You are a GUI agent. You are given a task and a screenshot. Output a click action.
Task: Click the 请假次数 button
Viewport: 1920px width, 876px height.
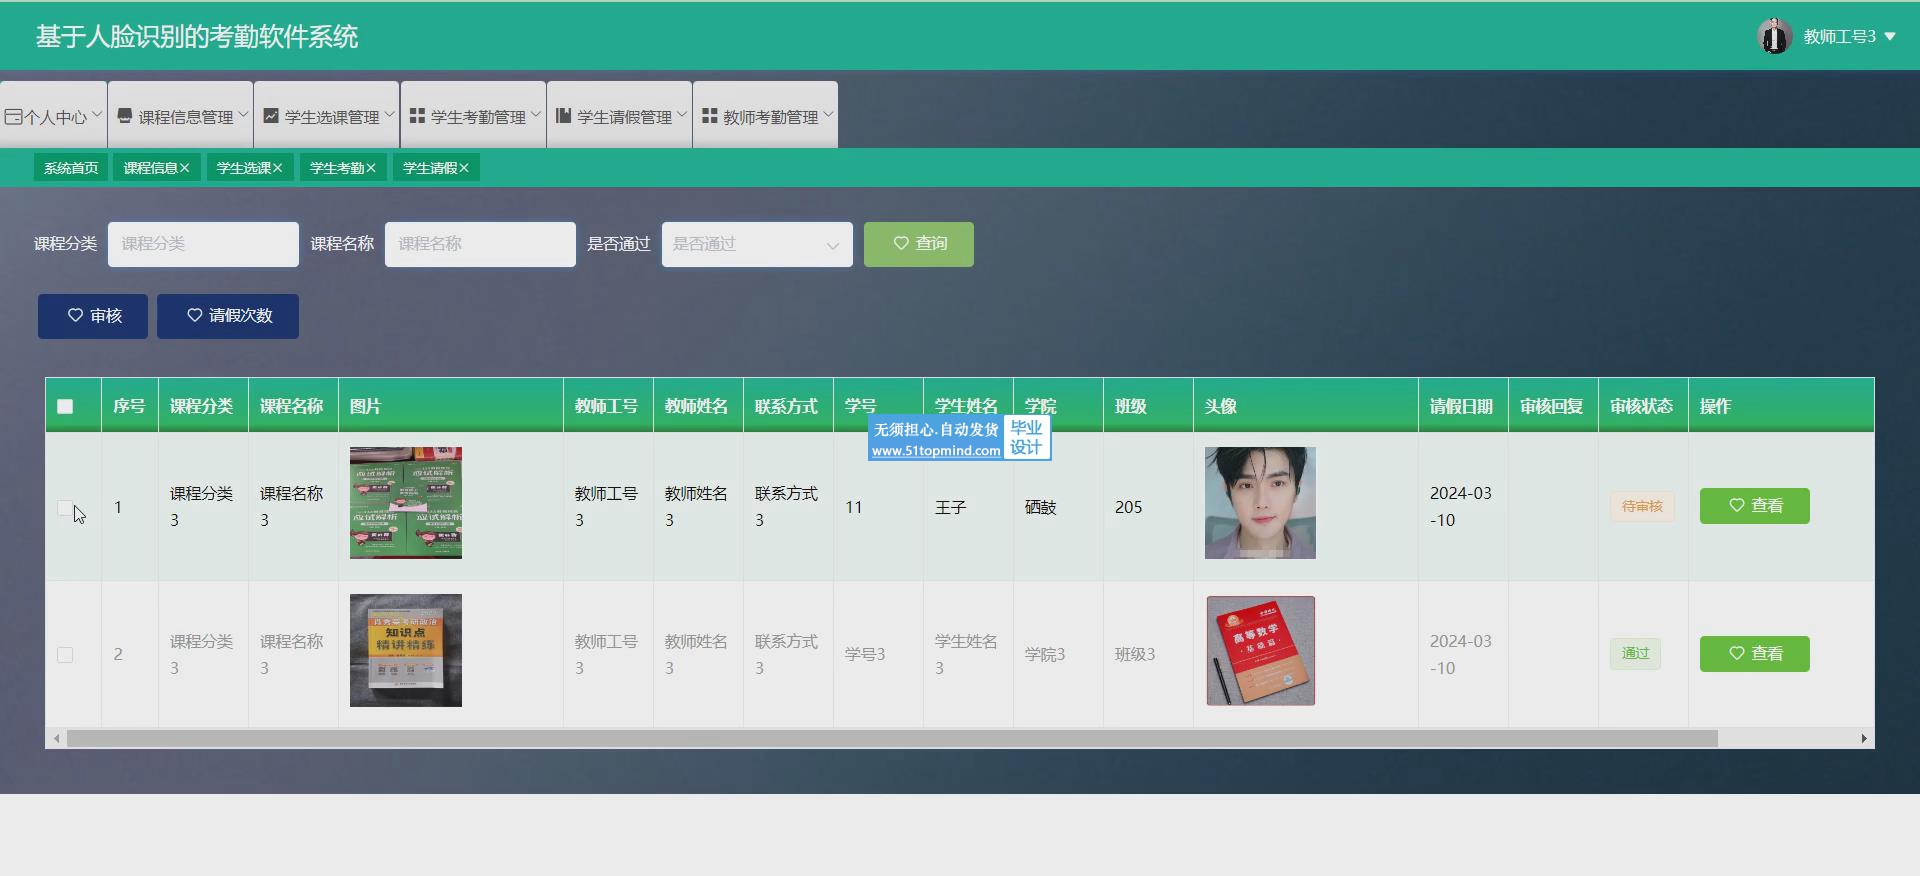pos(228,316)
